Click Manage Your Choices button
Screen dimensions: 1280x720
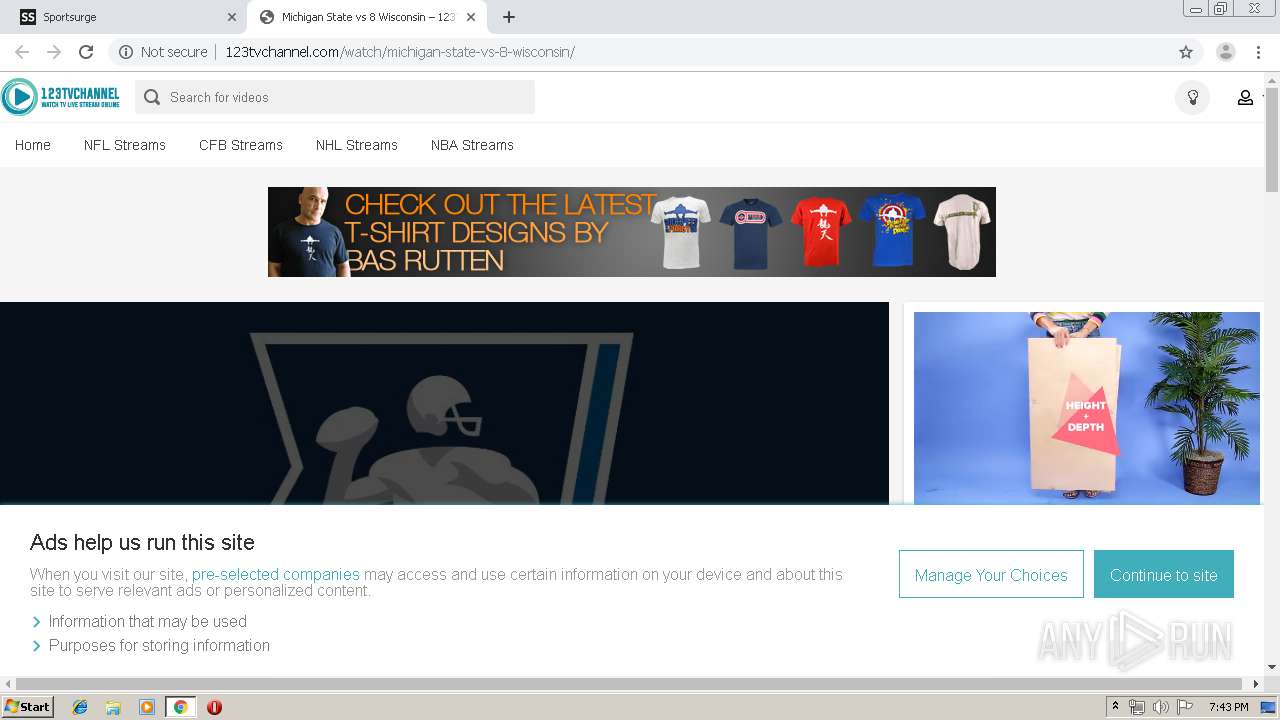991,575
